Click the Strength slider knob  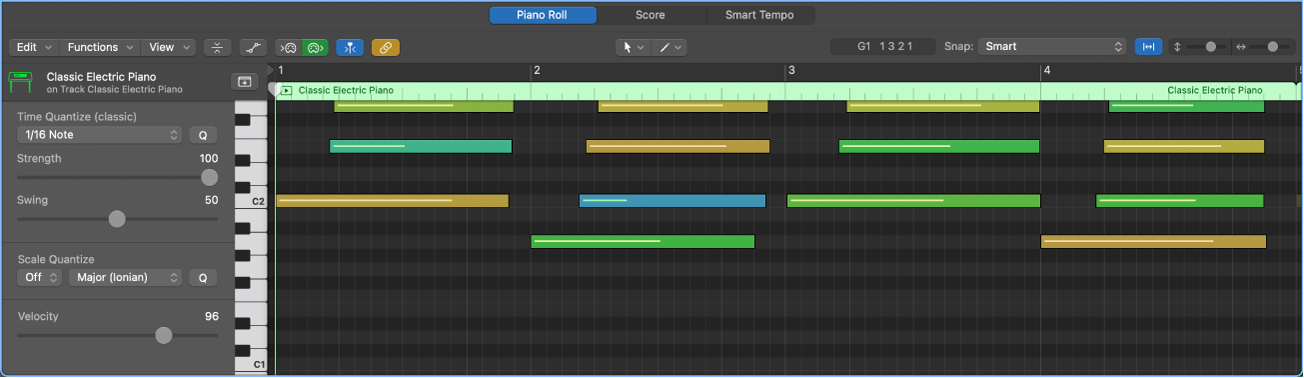[209, 177]
